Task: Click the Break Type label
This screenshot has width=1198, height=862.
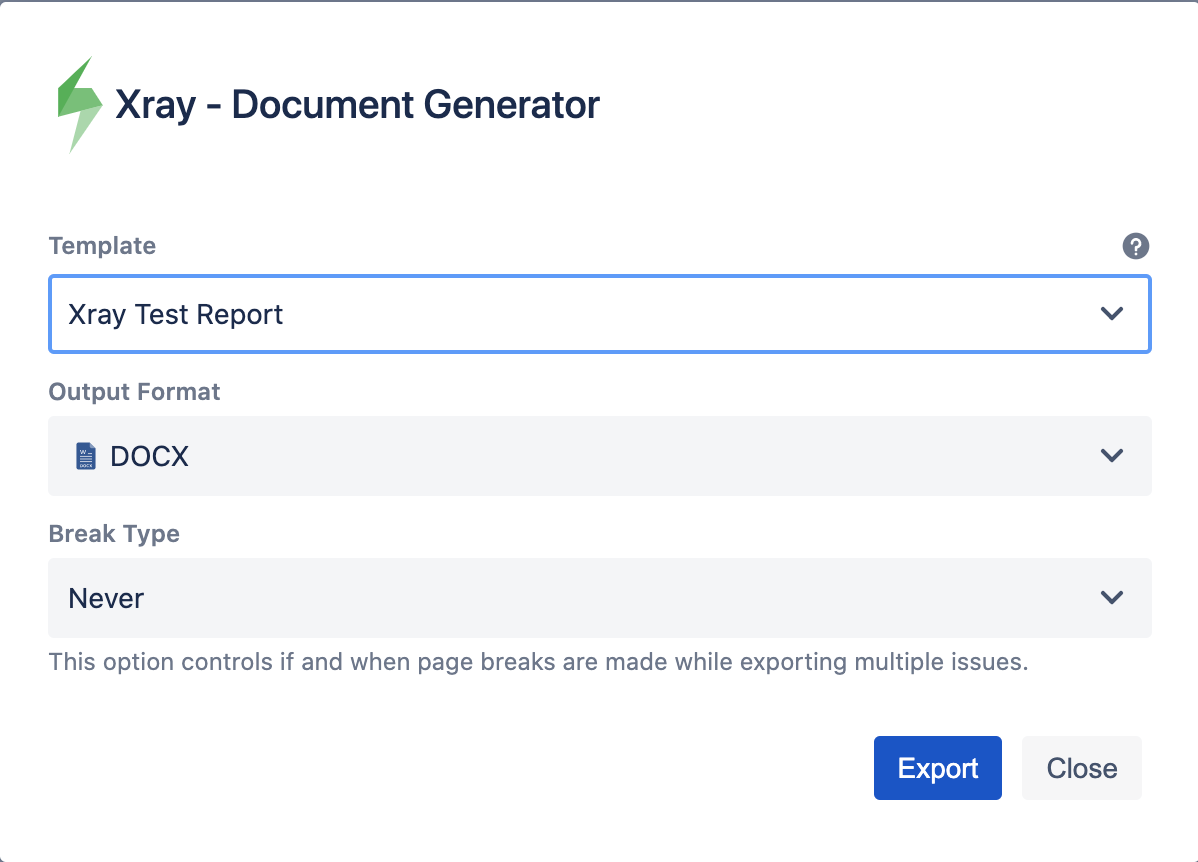Action: coord(115,533)
